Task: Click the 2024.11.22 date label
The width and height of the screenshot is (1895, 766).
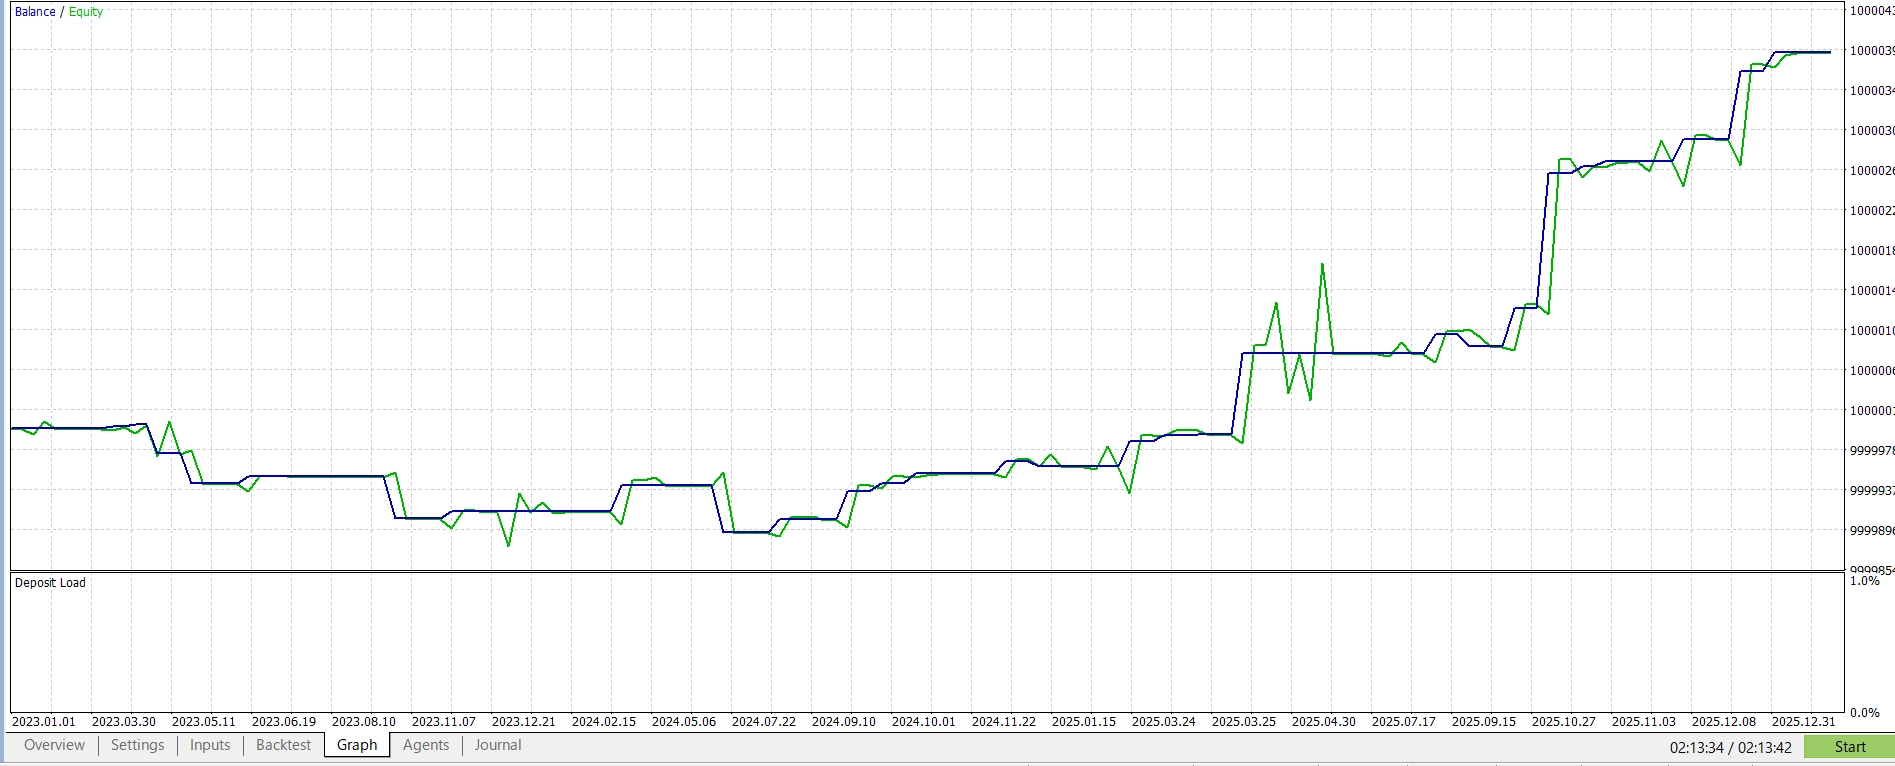Action: click(1004, 722)
